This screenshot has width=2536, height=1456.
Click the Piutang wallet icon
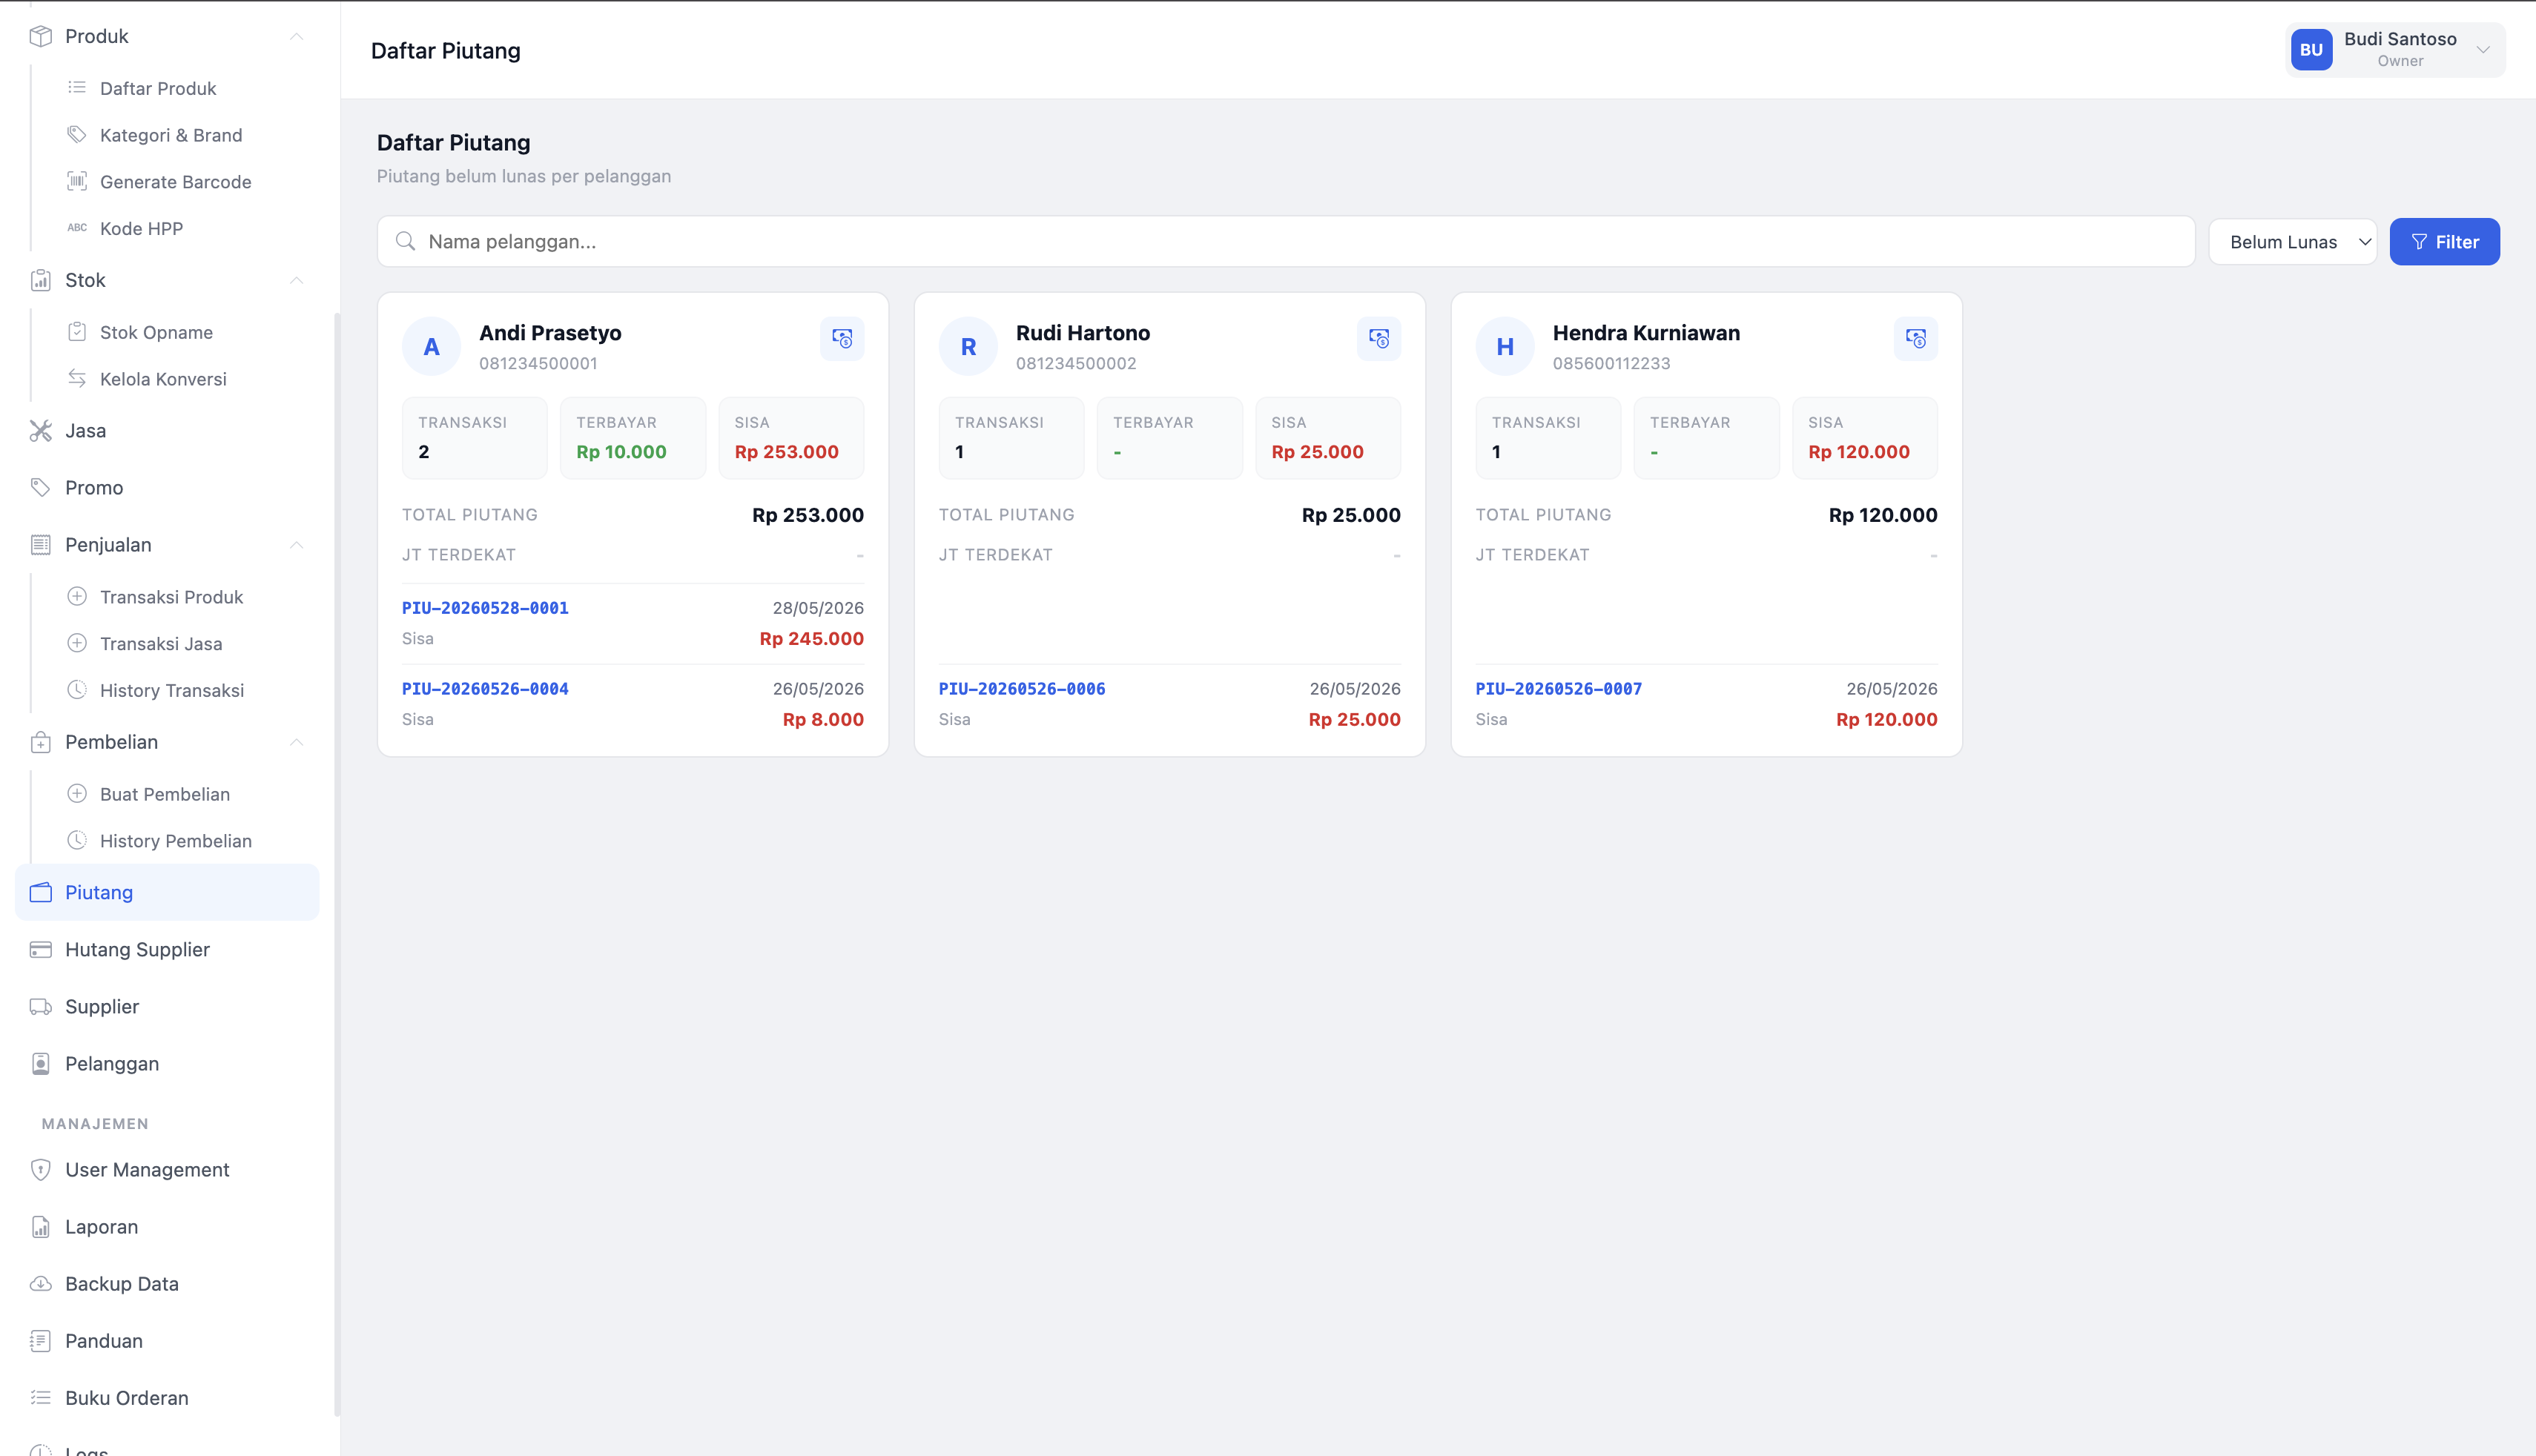pyautogui.click(x=40, y=892)
